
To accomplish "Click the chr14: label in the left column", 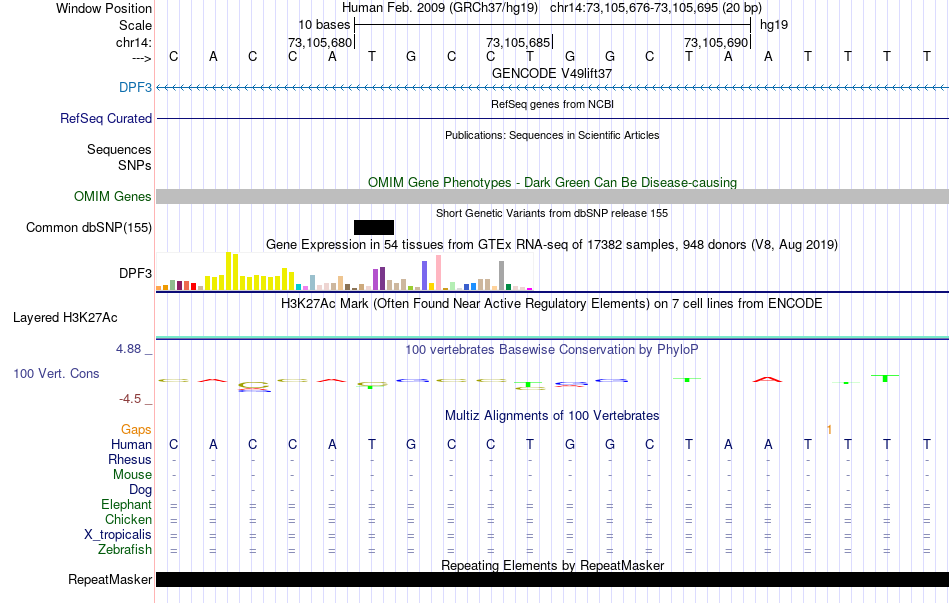I will pyautogui.click(x=134, y=42).
